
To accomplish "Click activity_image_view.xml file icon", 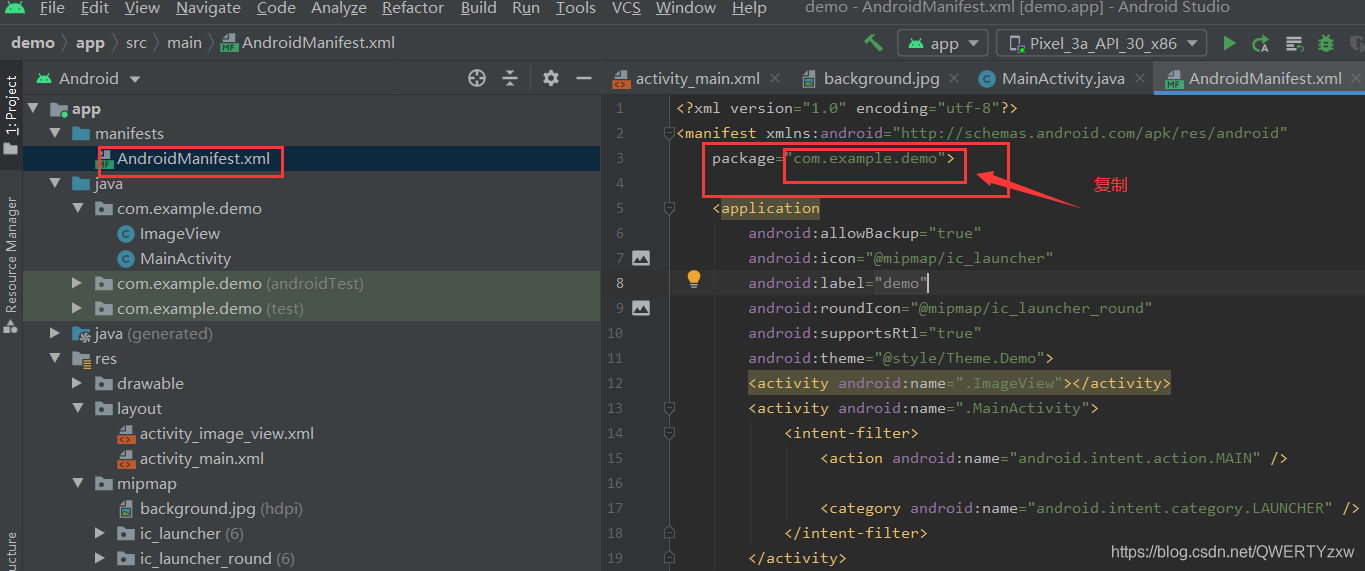I will click(x=126, y=434).
